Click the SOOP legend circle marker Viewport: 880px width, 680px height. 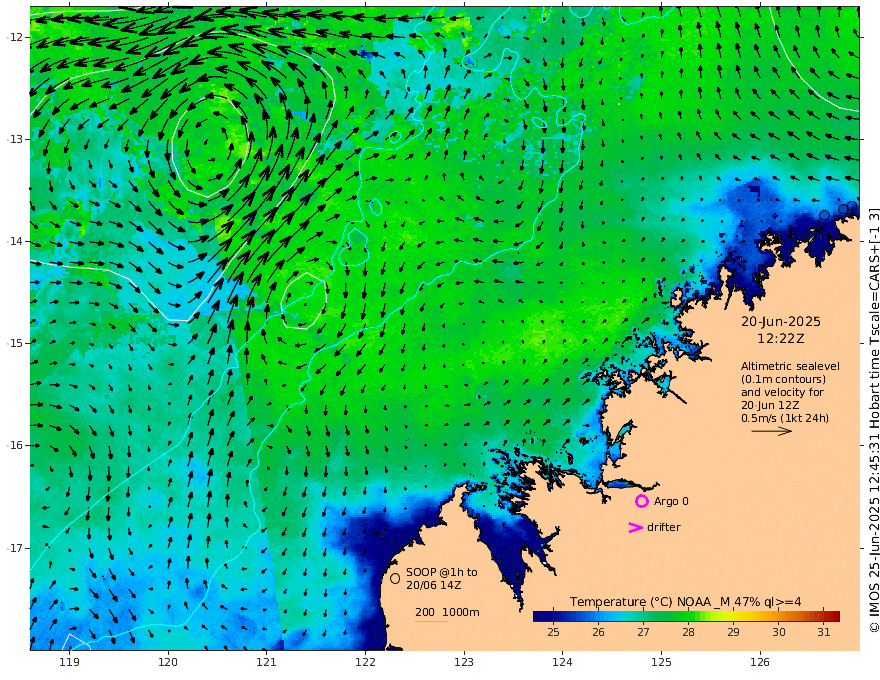tap(395, 578)
